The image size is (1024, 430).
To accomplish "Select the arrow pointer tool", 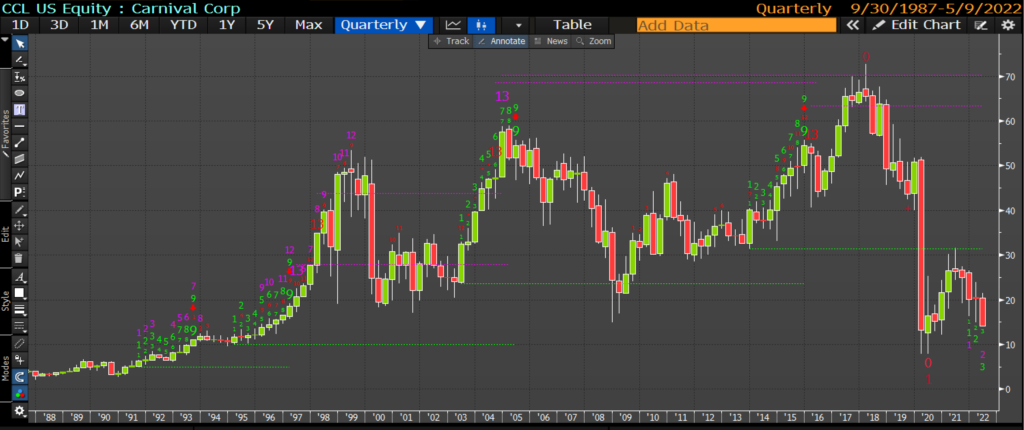I will [20, 44].
